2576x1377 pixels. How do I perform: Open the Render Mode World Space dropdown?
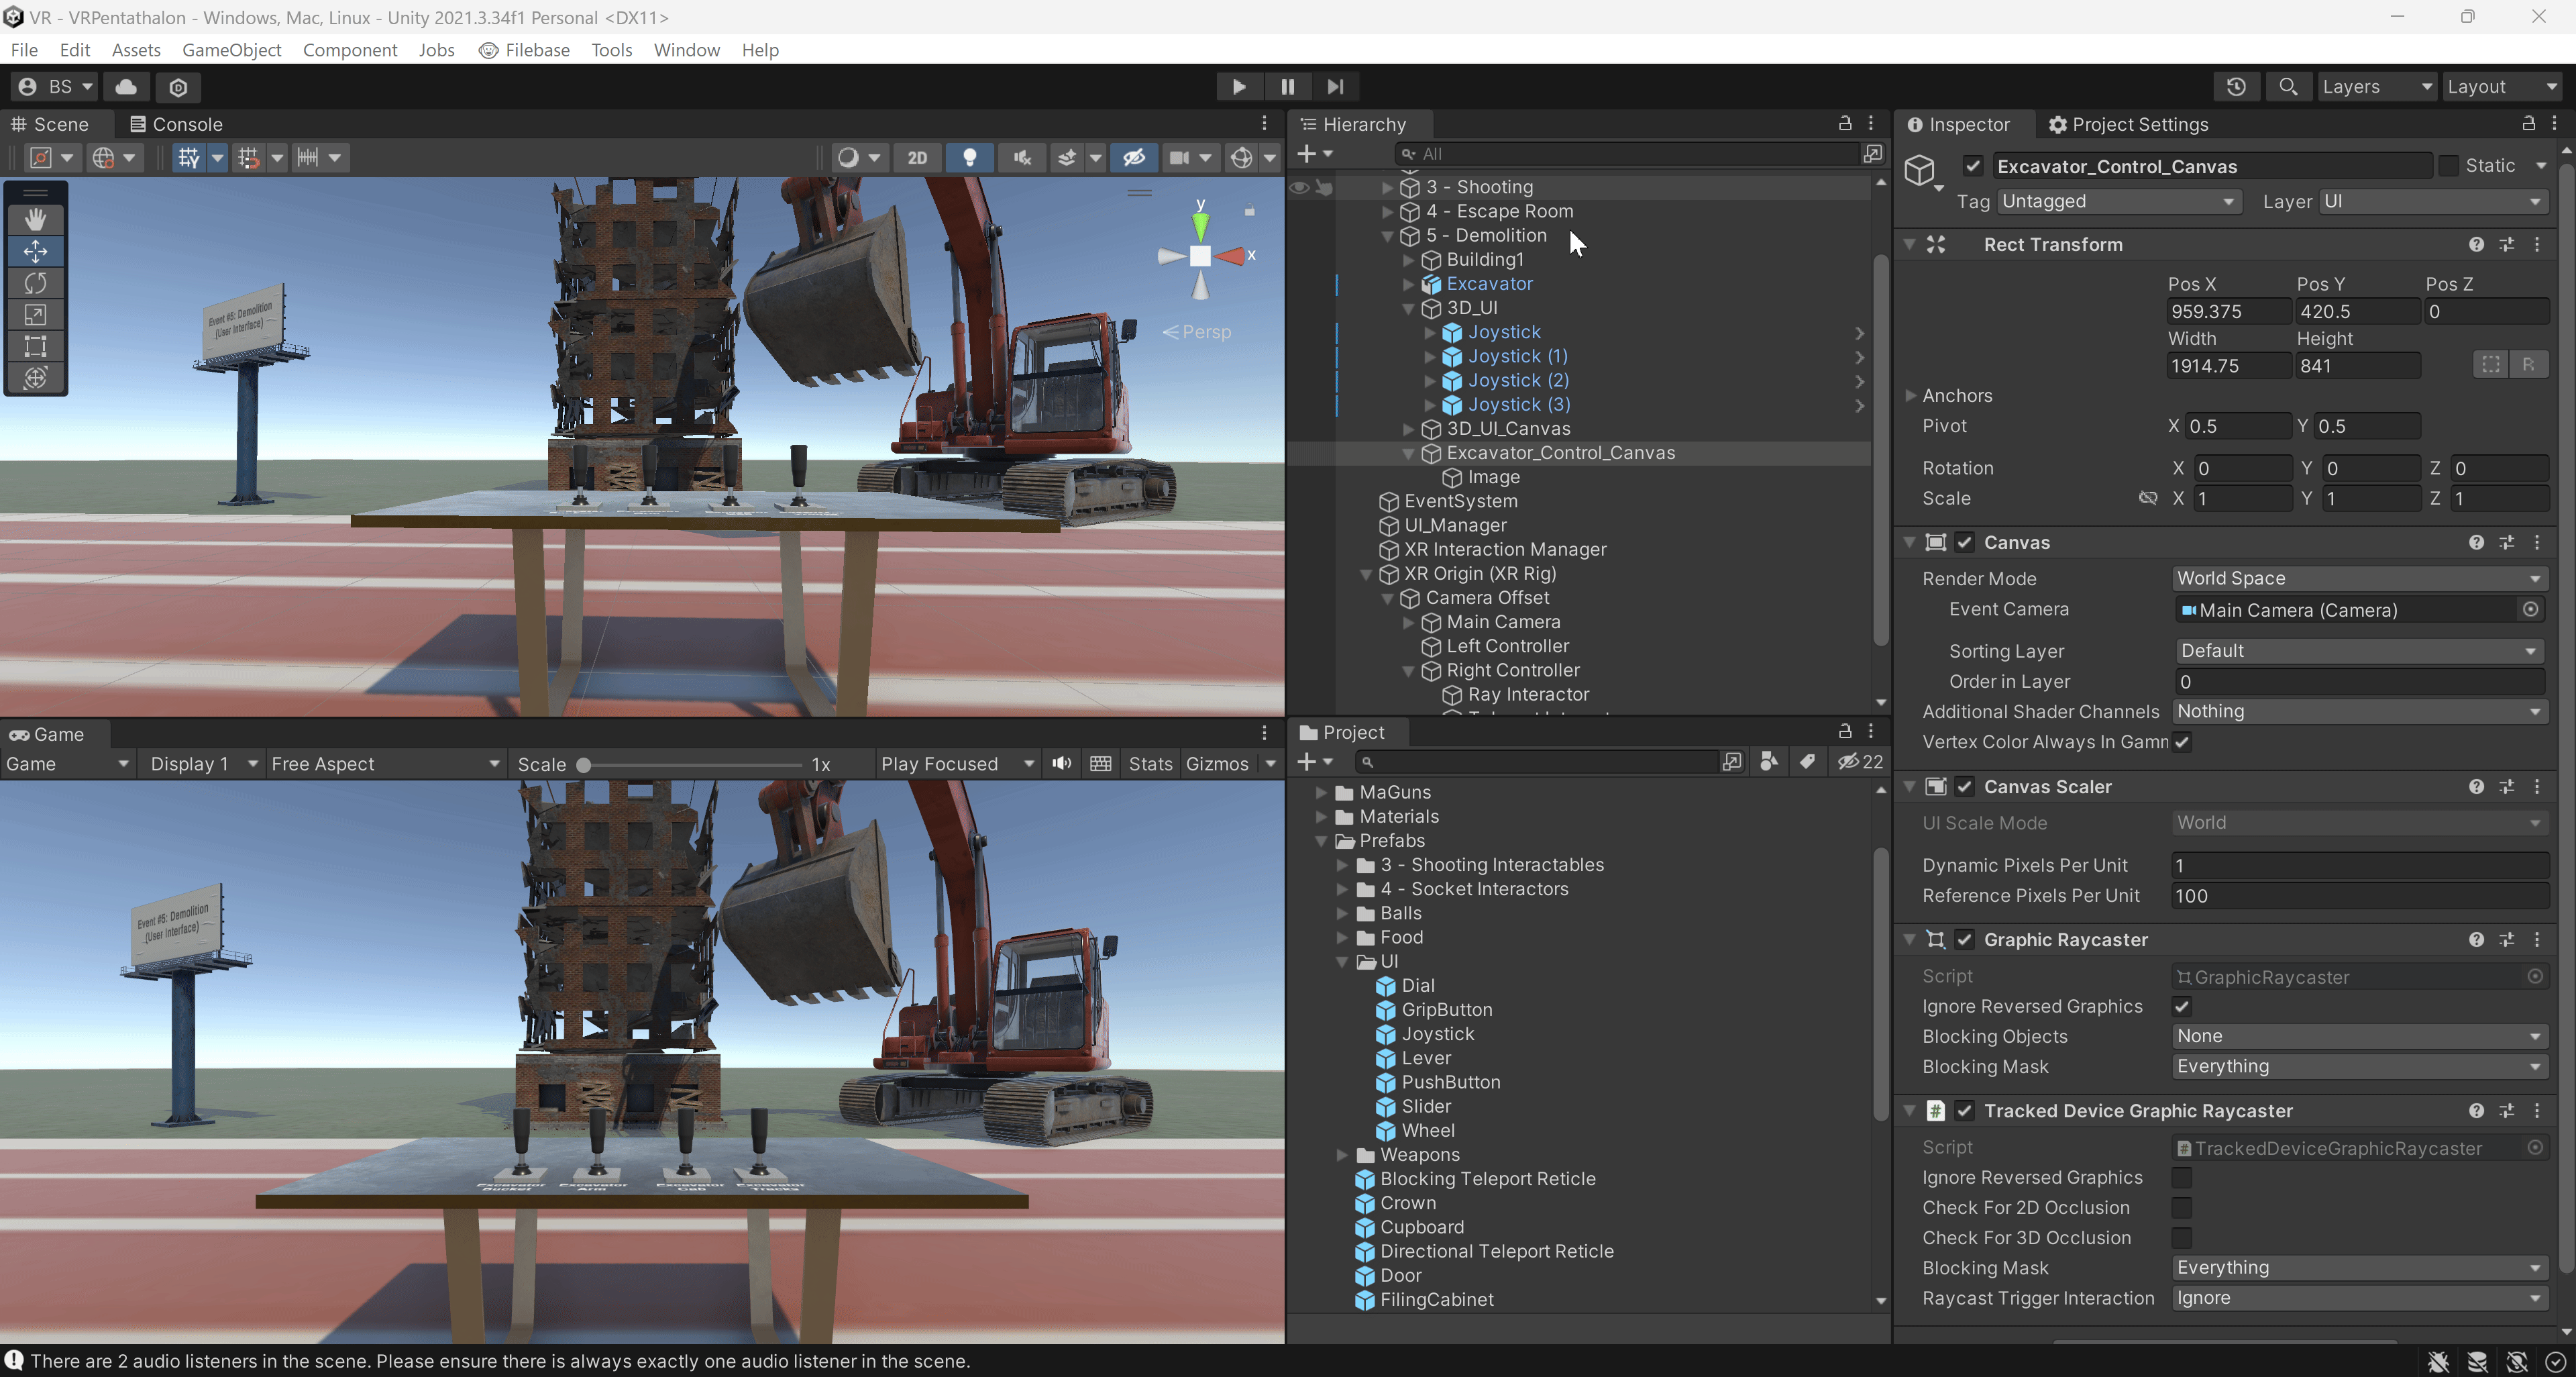[x=2358, y=578]
